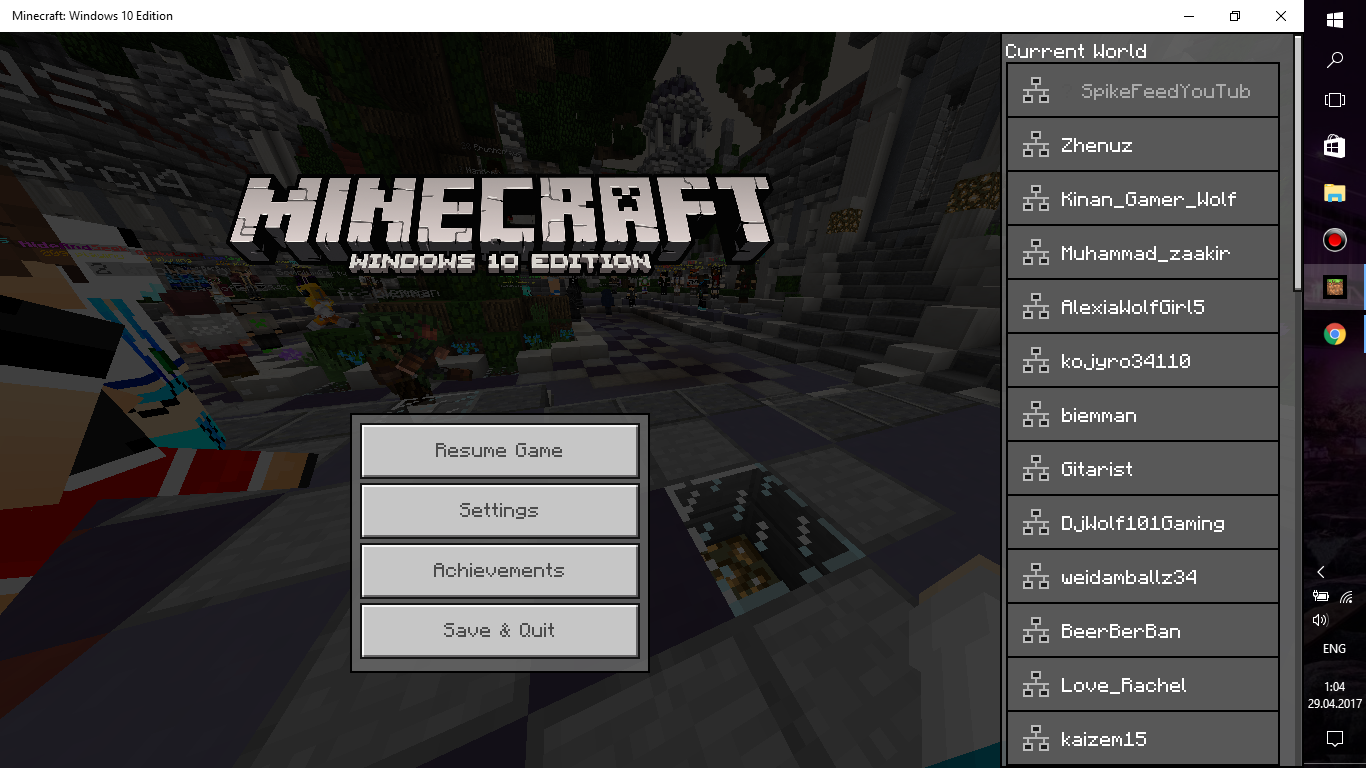Click the network icon next to Gitarist
This screenshot has width=1366, height=768.
click(1036, 469)
